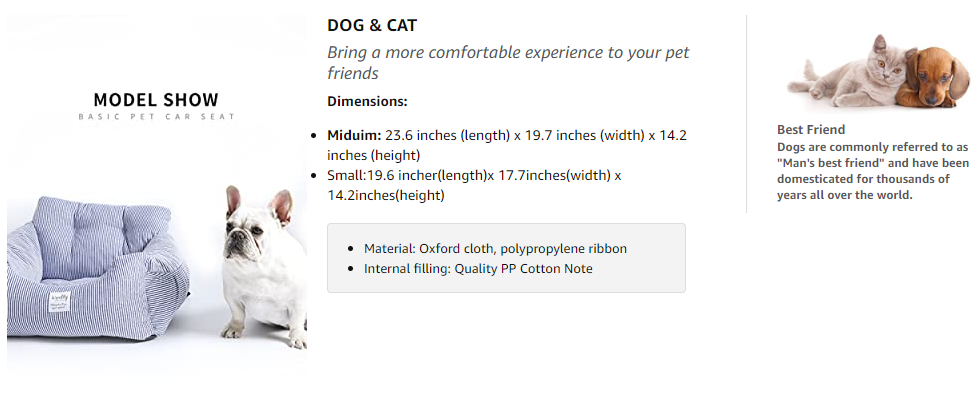Click the Small size dimensions line

click(474, 185)
